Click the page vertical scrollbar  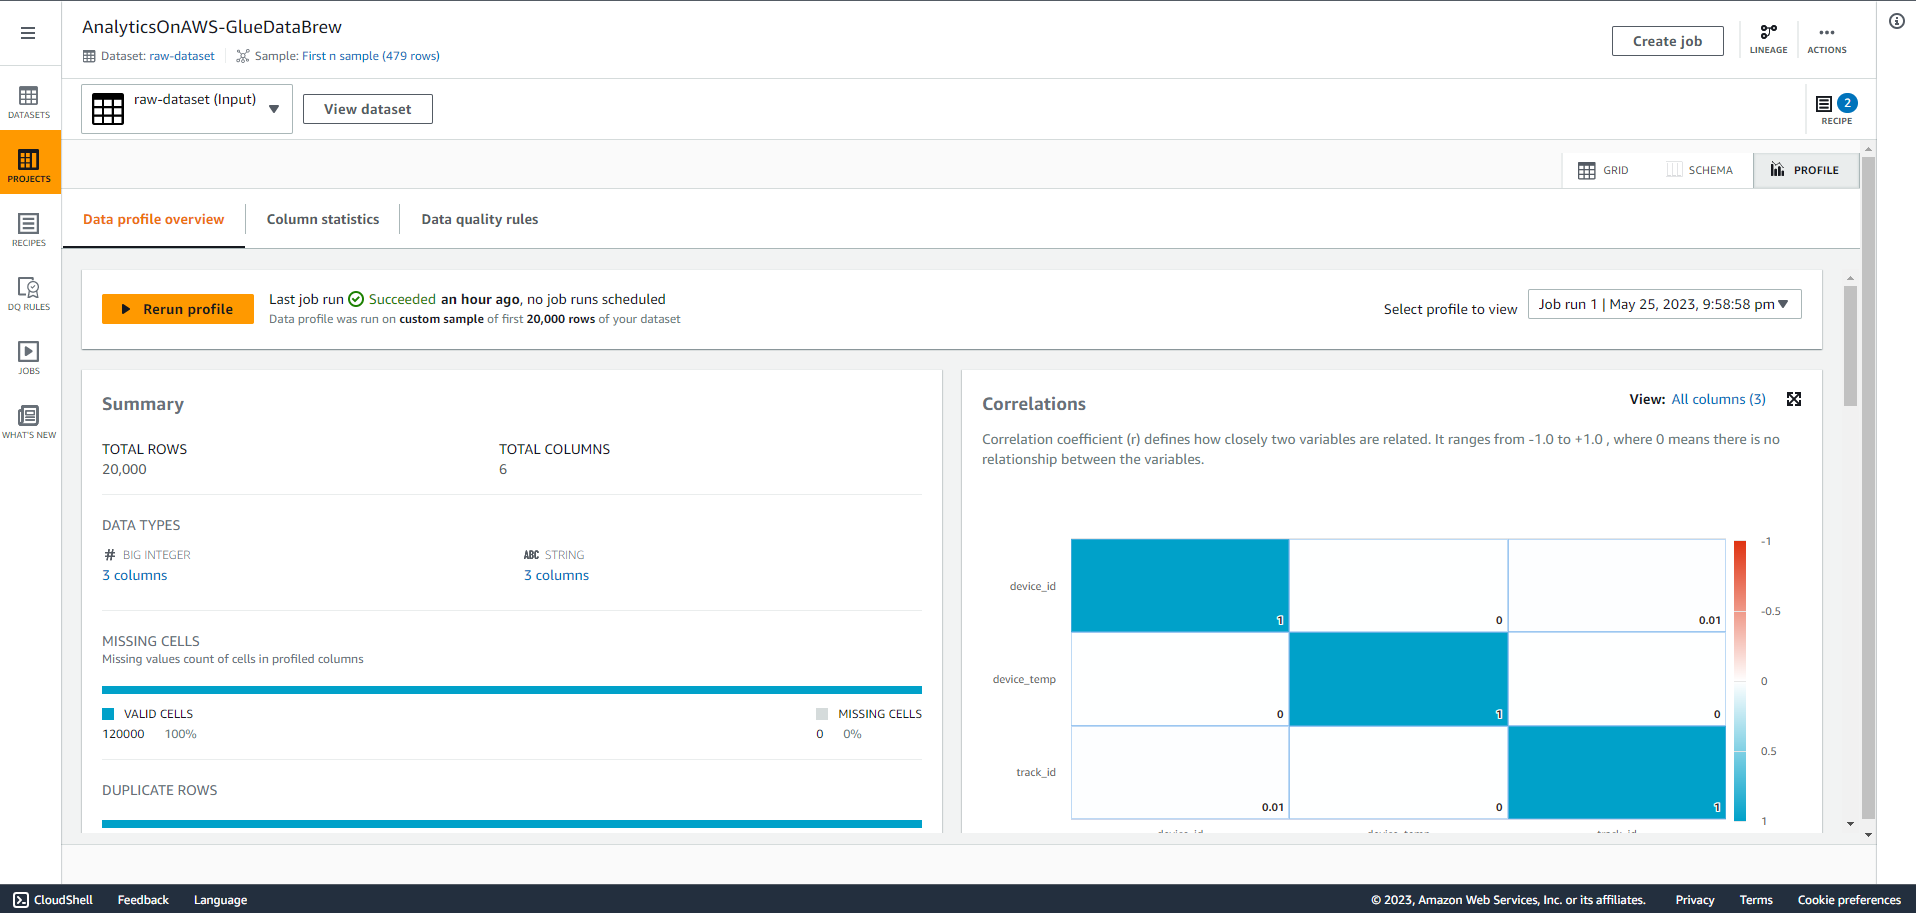coord(1868,486)
